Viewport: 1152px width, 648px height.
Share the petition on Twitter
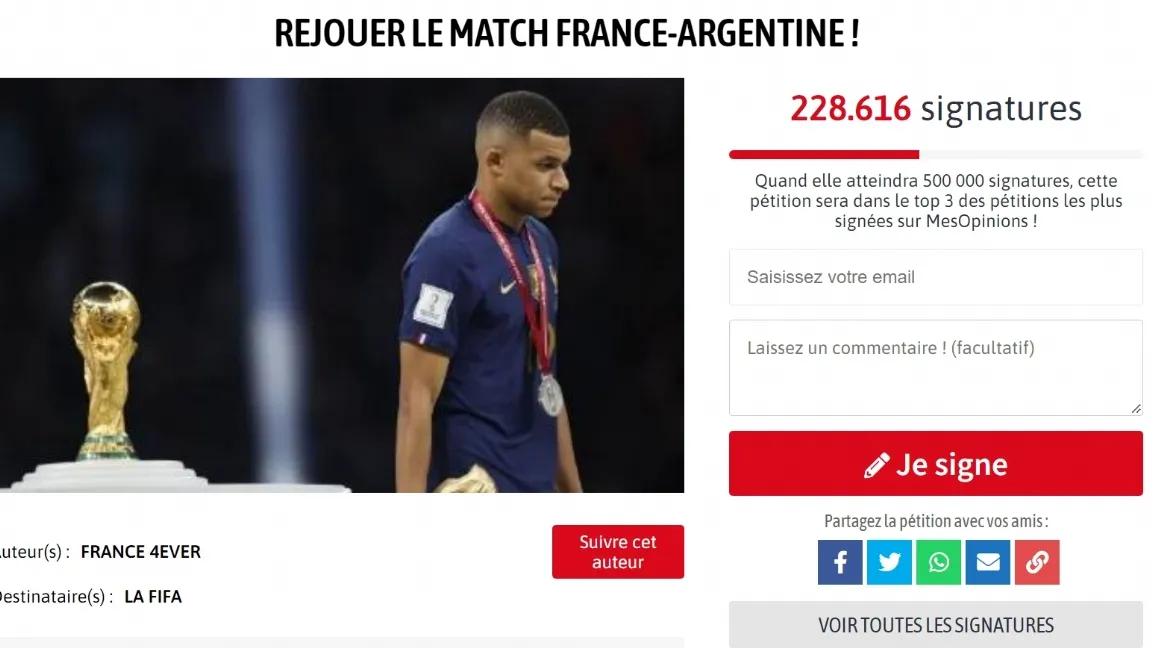[x=889, y=562]
